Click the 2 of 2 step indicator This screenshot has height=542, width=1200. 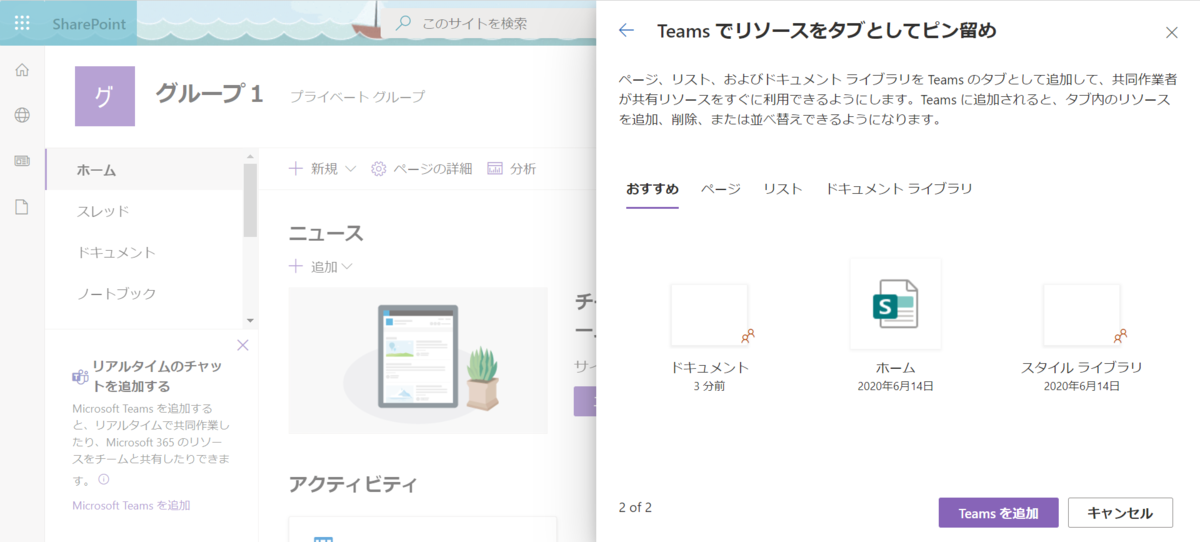pyautogui.click(x=635, y=507)
